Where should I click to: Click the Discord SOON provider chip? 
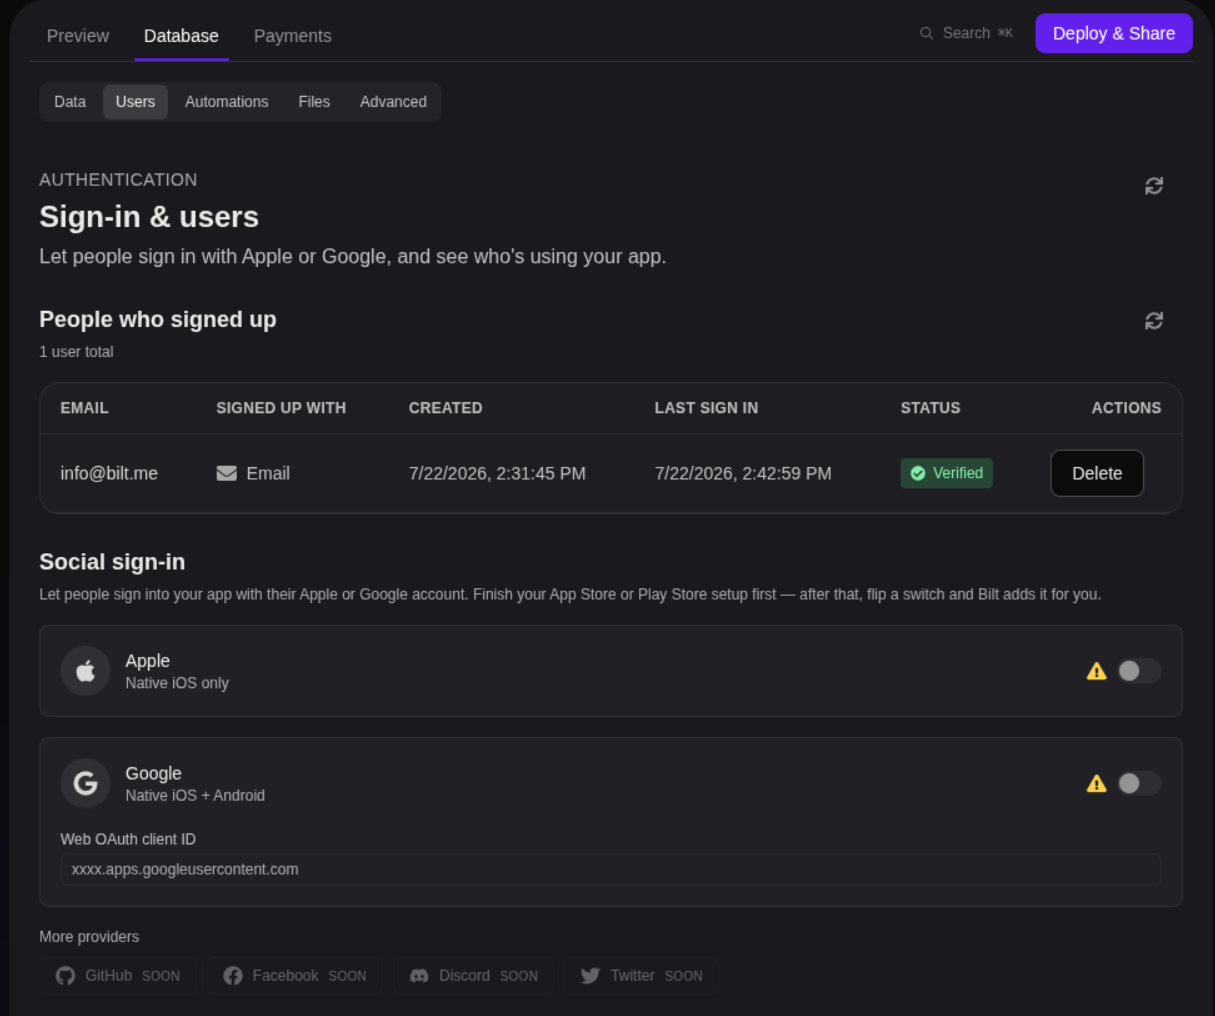click(x=474, y=976)
